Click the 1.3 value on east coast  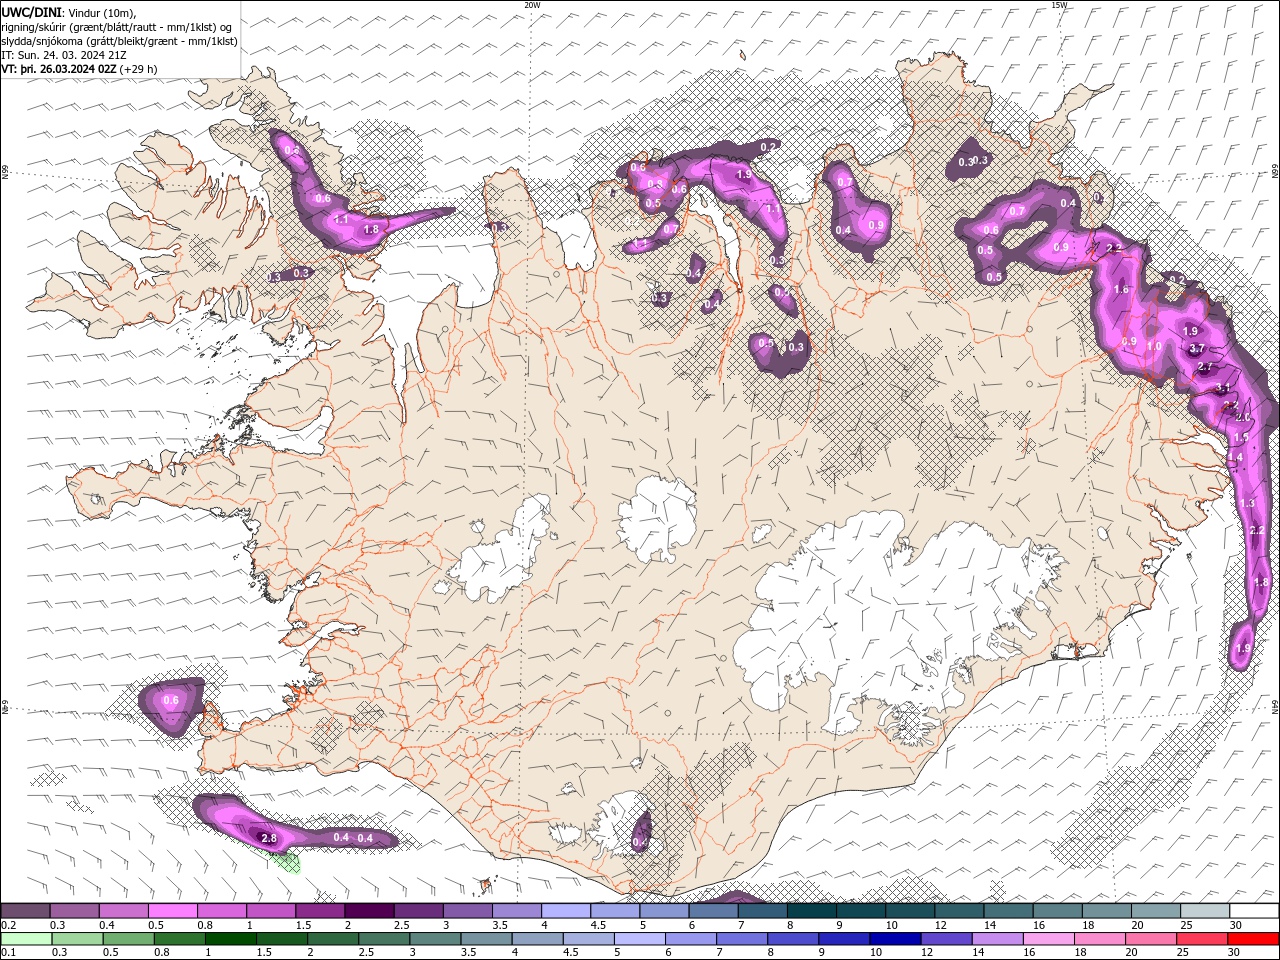[x=1247, y=504]
